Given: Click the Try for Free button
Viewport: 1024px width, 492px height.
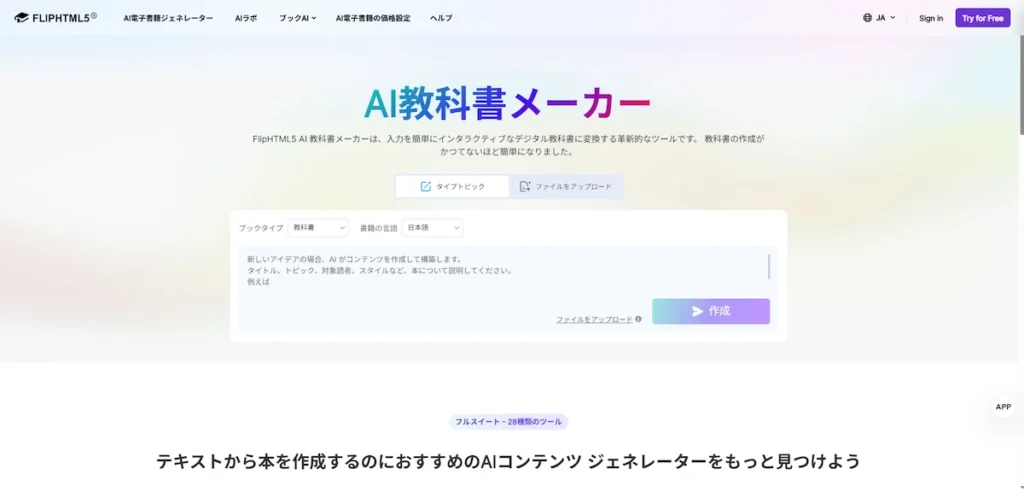Looking at the screenshot, I should pyautogui.click(x=982, y=18).
